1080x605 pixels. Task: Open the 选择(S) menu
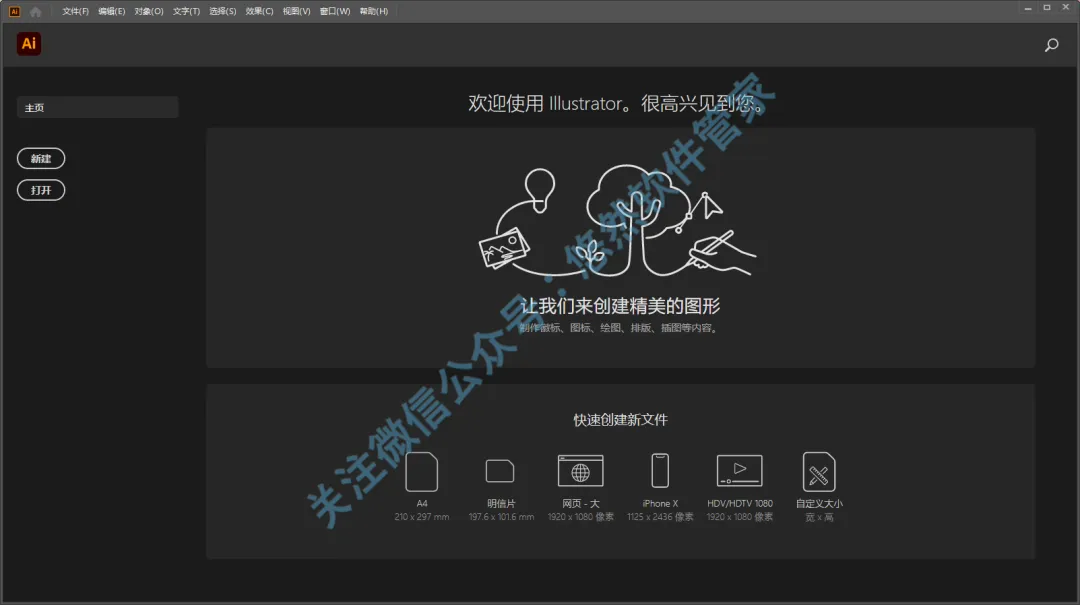coord(222,12)
